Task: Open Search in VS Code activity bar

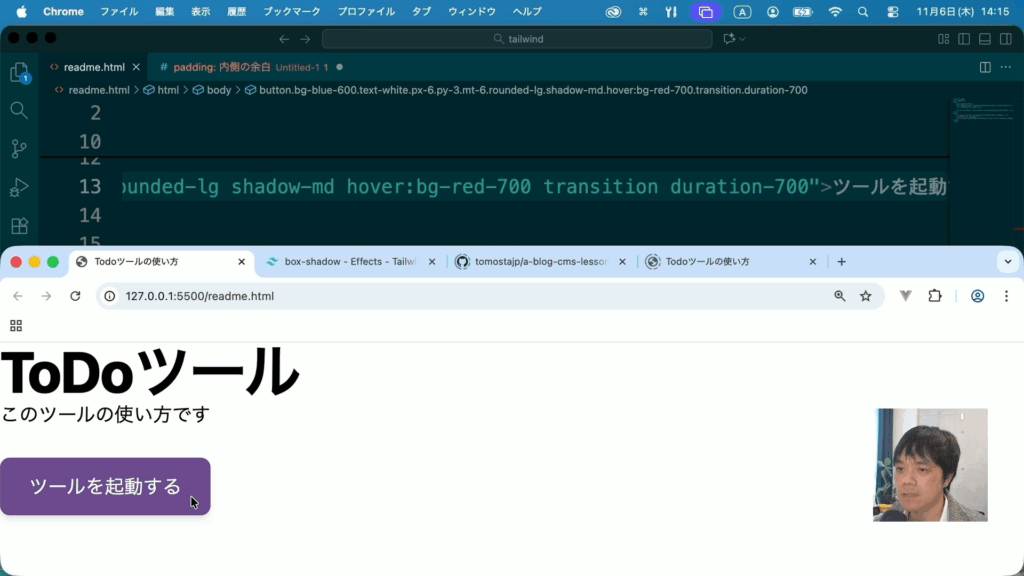Action: [x=18, y=110]
